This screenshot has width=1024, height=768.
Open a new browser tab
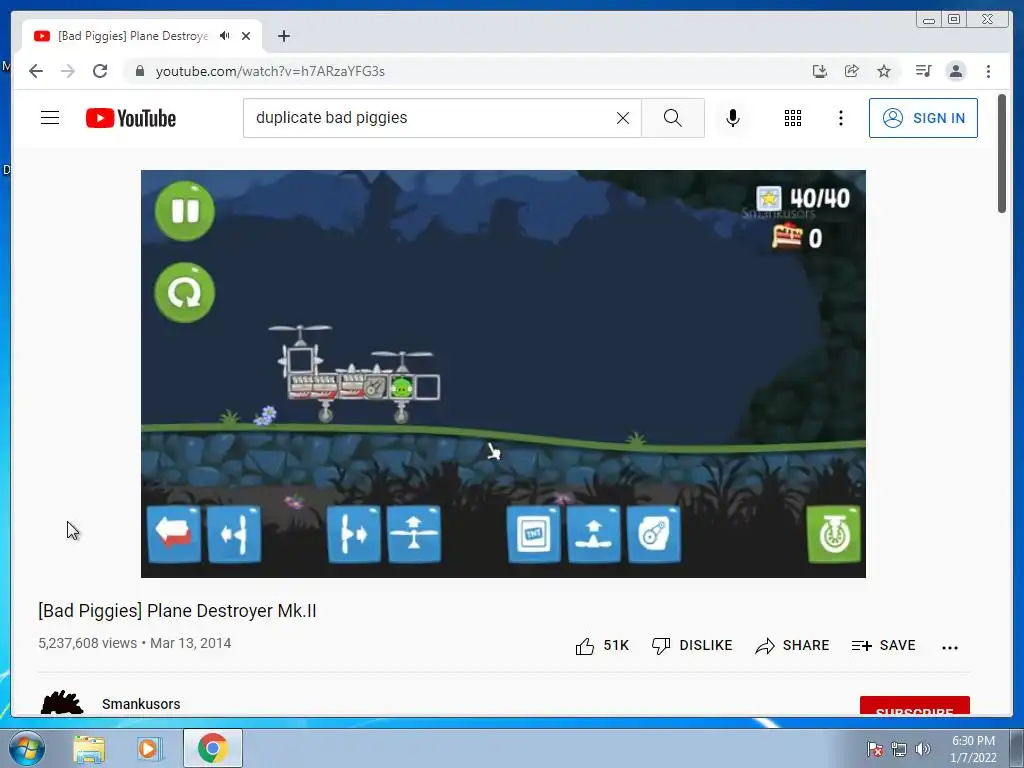(283, 36)
